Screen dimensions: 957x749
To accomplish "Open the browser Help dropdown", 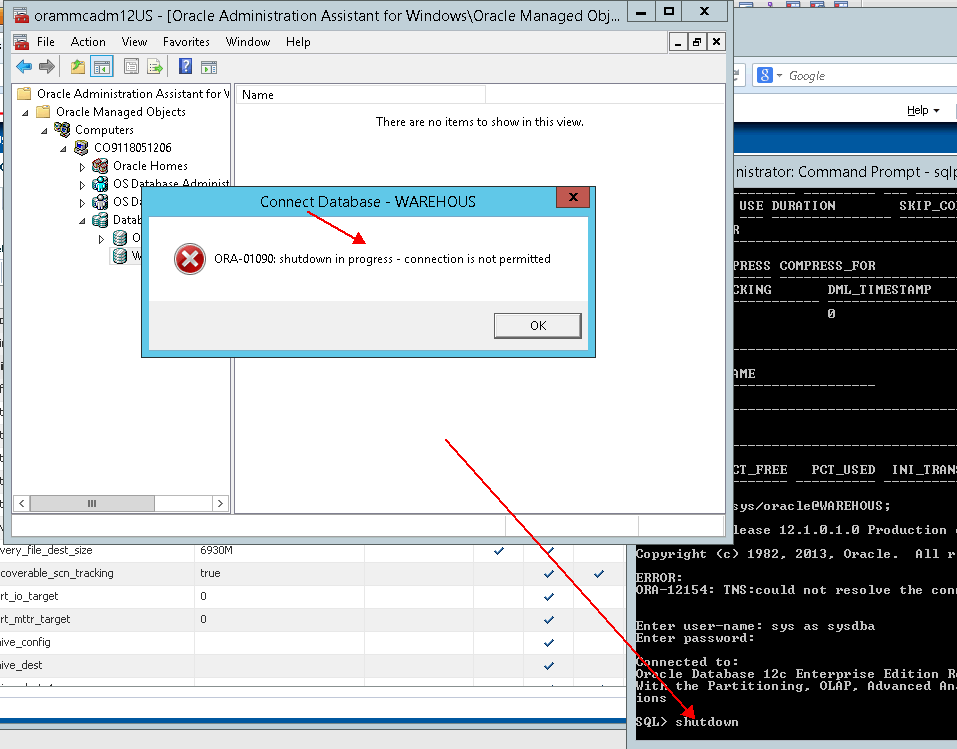I will (923, 110).
